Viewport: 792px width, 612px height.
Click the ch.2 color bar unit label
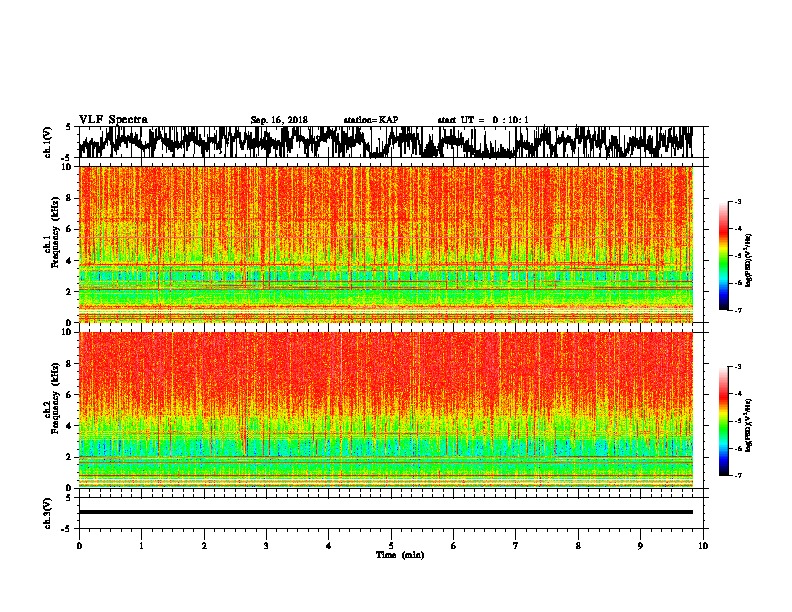point(749,425)
